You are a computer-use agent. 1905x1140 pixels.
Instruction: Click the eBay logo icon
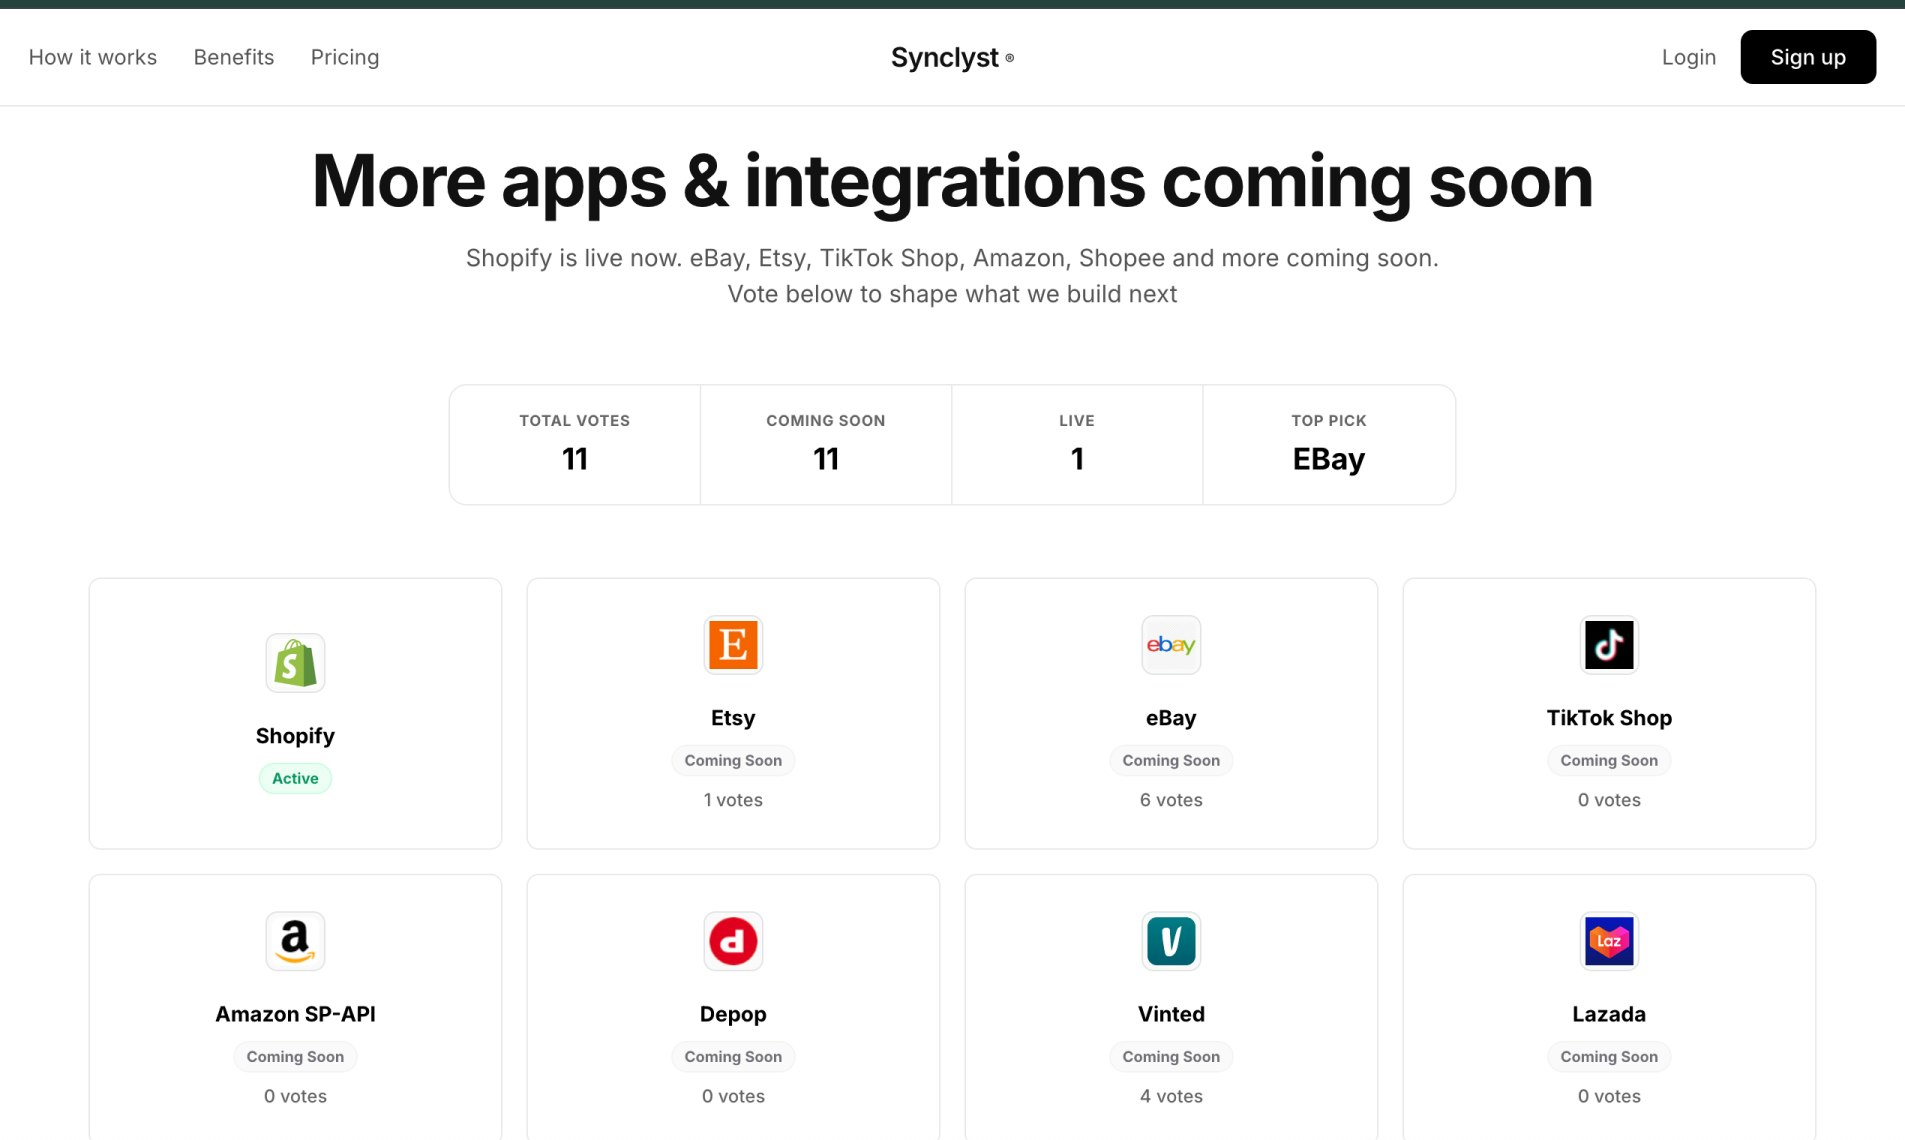[x=1171, y=645]
